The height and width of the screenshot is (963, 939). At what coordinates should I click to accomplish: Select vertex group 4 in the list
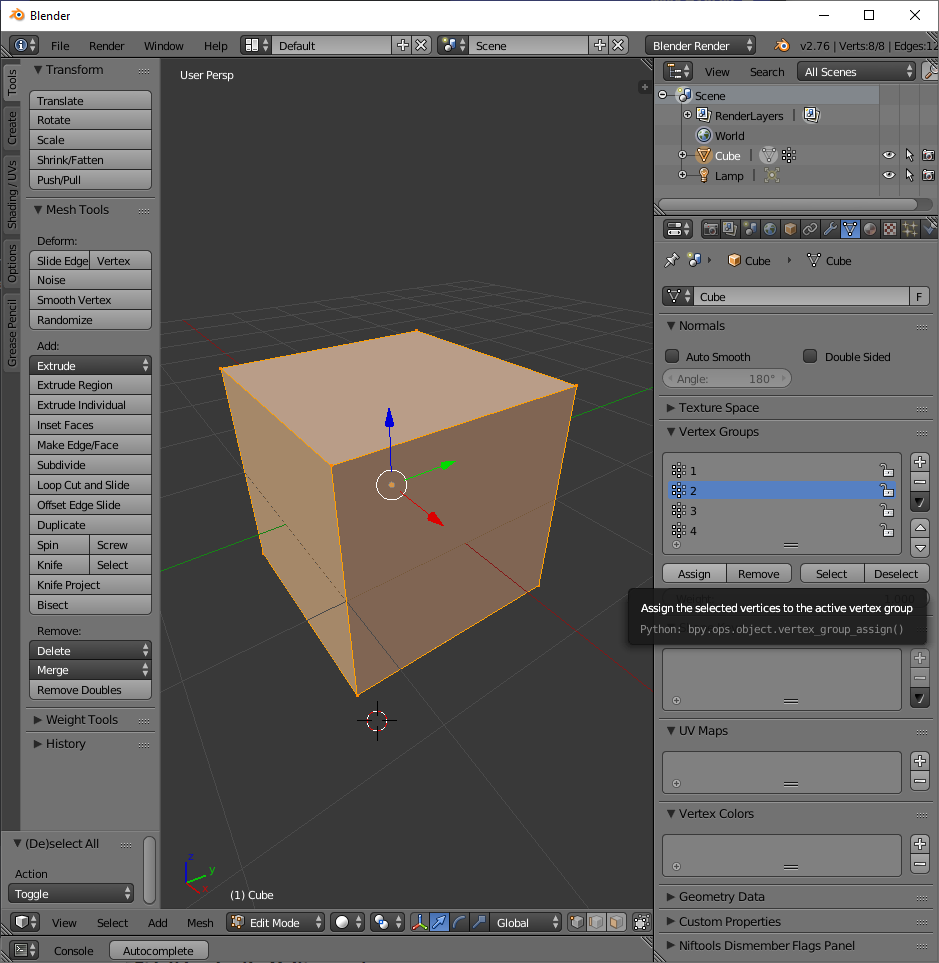point(781,531)
